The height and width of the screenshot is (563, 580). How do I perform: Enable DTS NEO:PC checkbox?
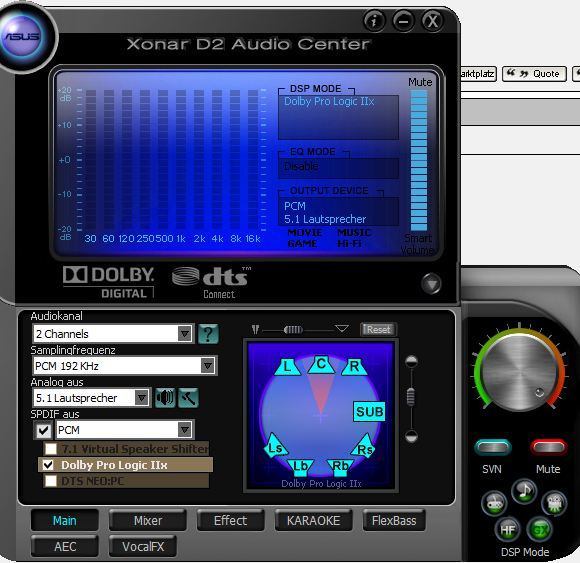[51, 481]
